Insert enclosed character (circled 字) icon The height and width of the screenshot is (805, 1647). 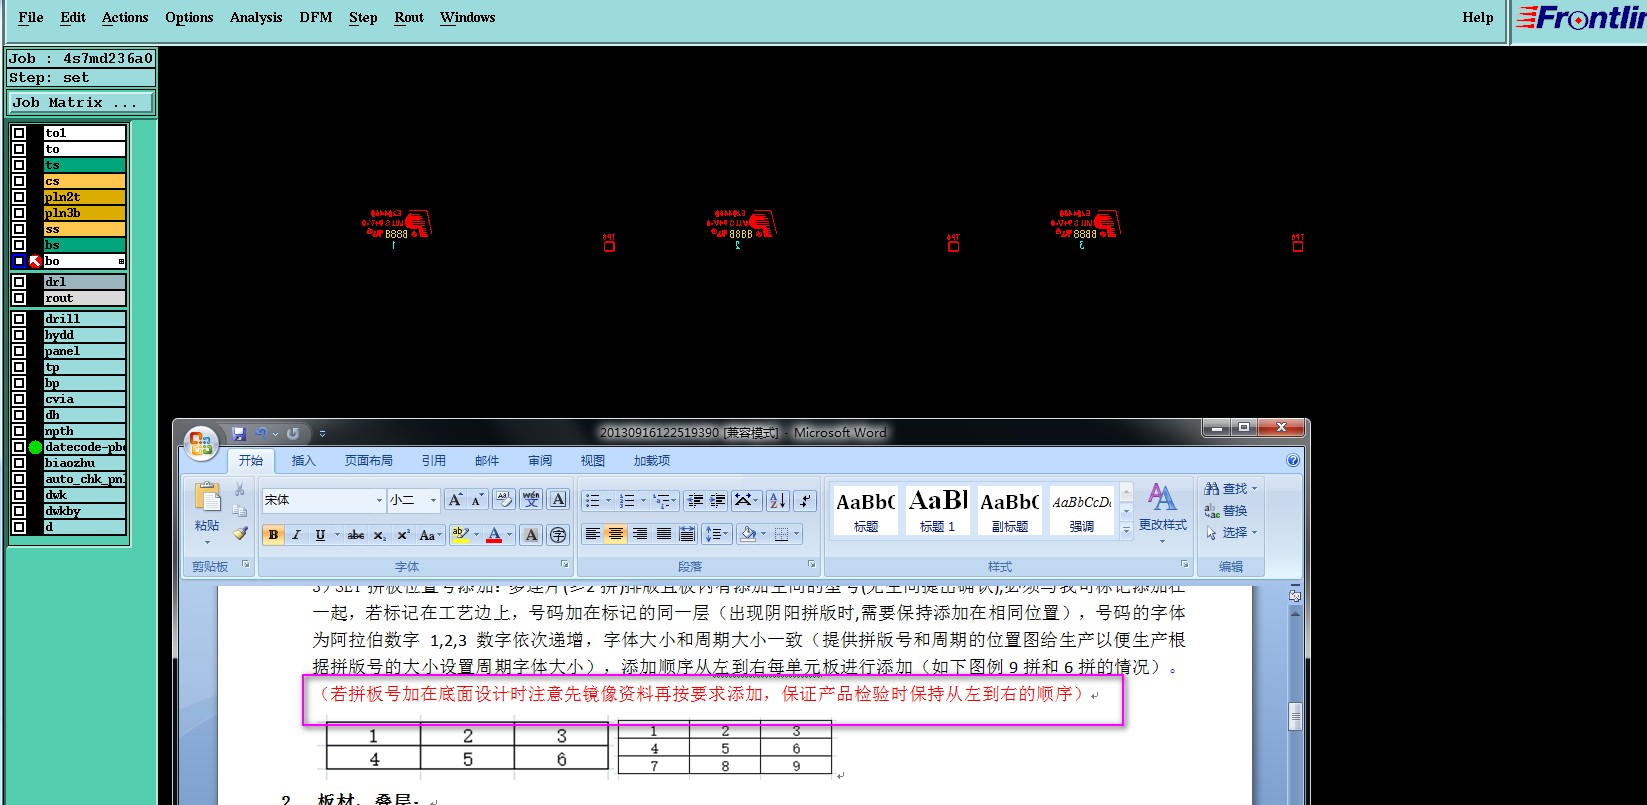tap(558, 535)
